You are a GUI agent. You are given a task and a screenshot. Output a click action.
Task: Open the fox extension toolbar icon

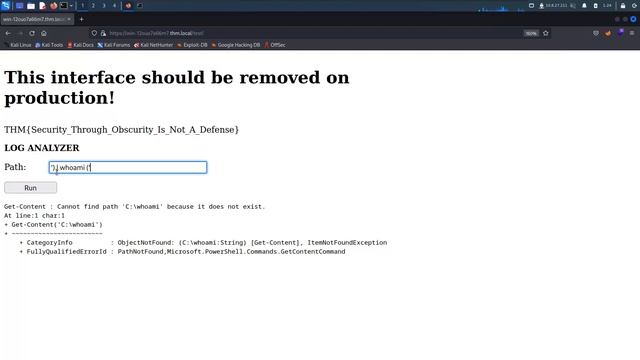coord(608,33)
